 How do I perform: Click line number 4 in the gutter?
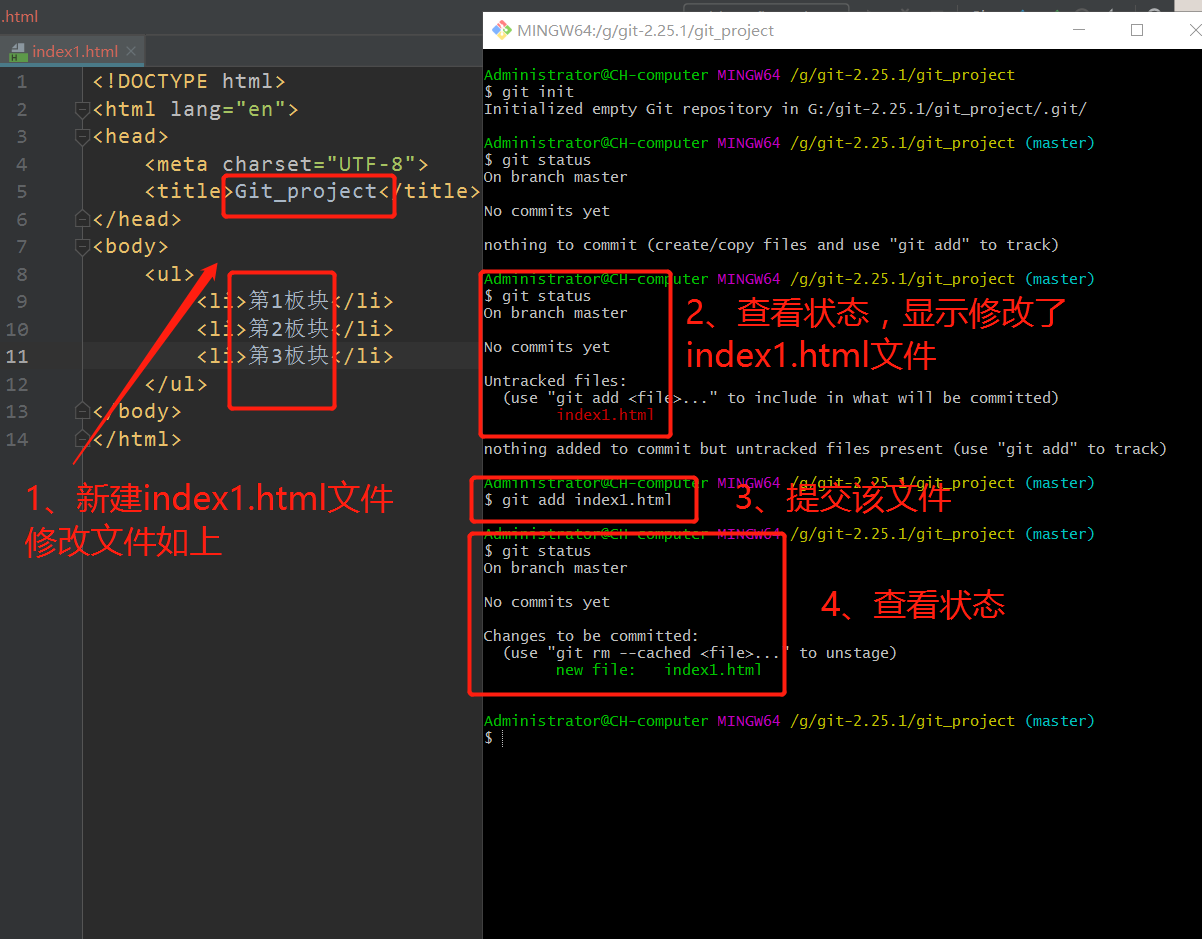pyautogui.click(x=22, y=164)
